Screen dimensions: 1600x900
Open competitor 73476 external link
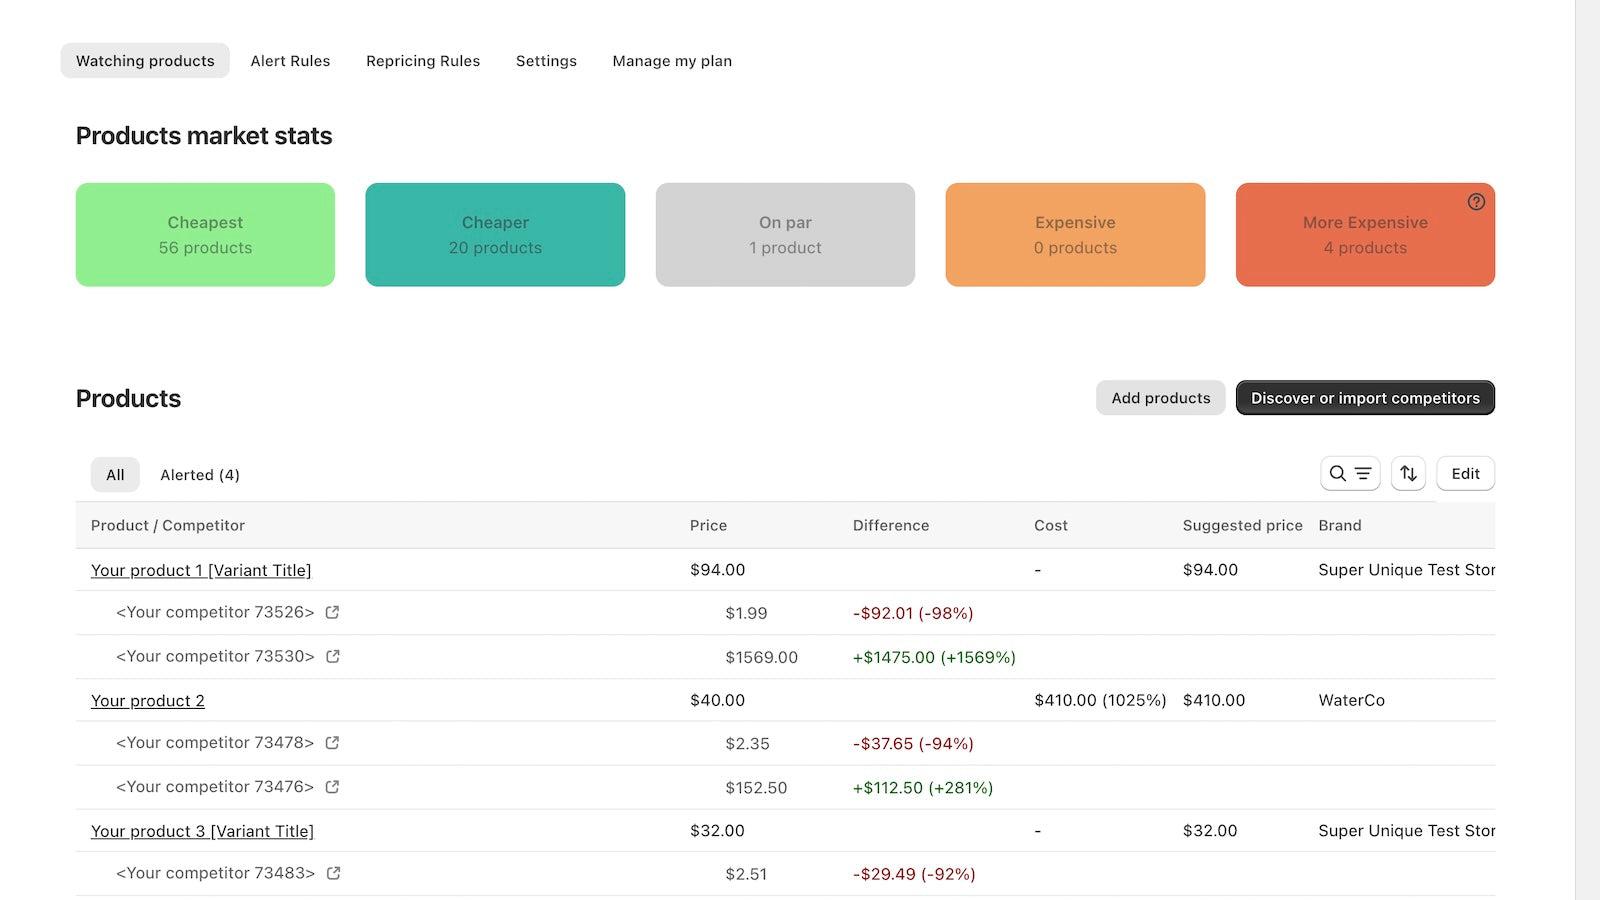[332, 787]
